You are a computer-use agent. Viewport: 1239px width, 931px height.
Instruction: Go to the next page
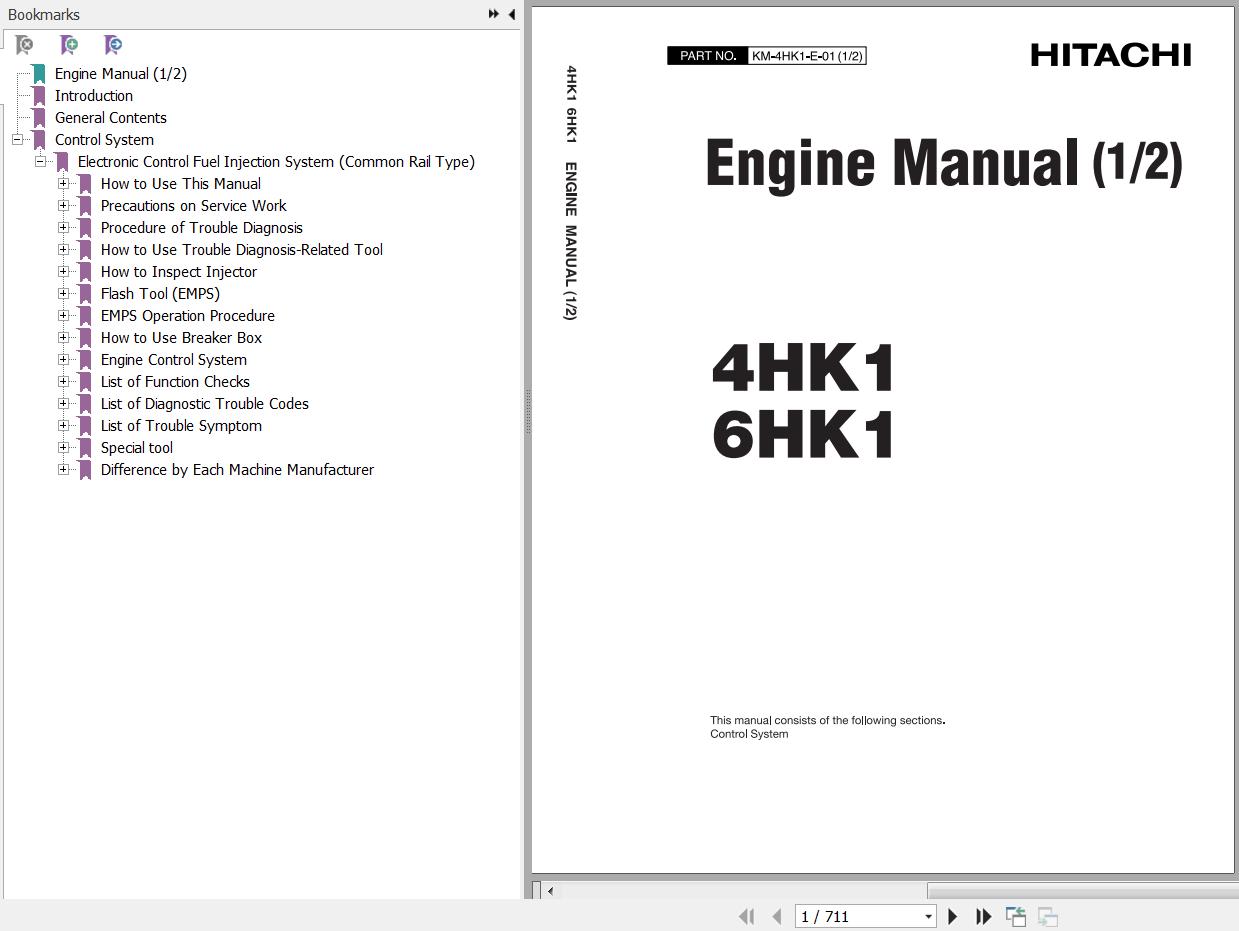click(x=953, y=916)
